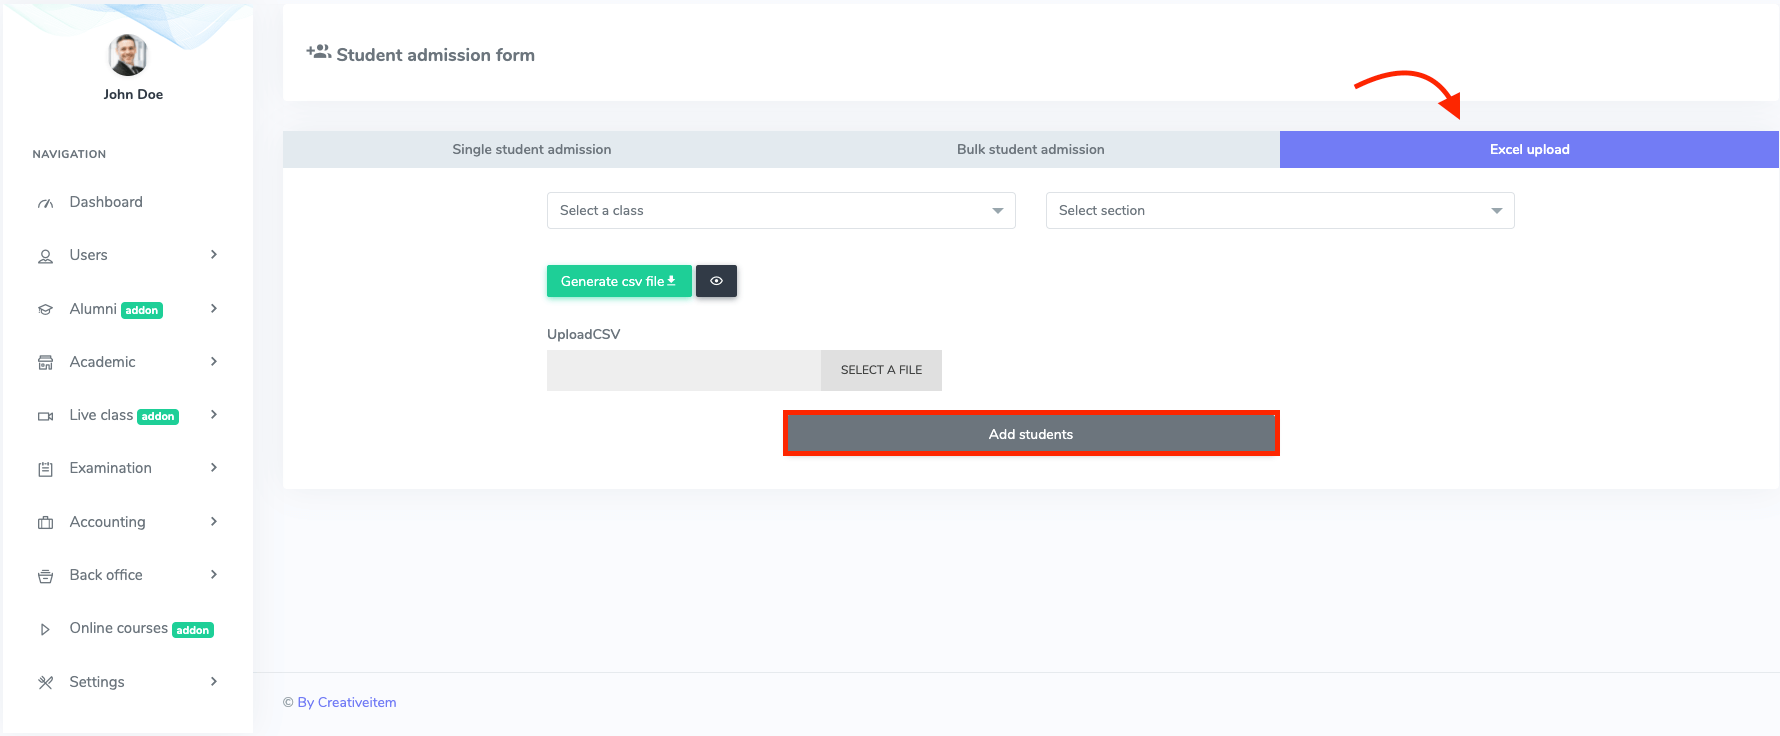This screenshot has height=736, width=1780.
Task: Click the Live class camera icon
Action: pos(45,416)
